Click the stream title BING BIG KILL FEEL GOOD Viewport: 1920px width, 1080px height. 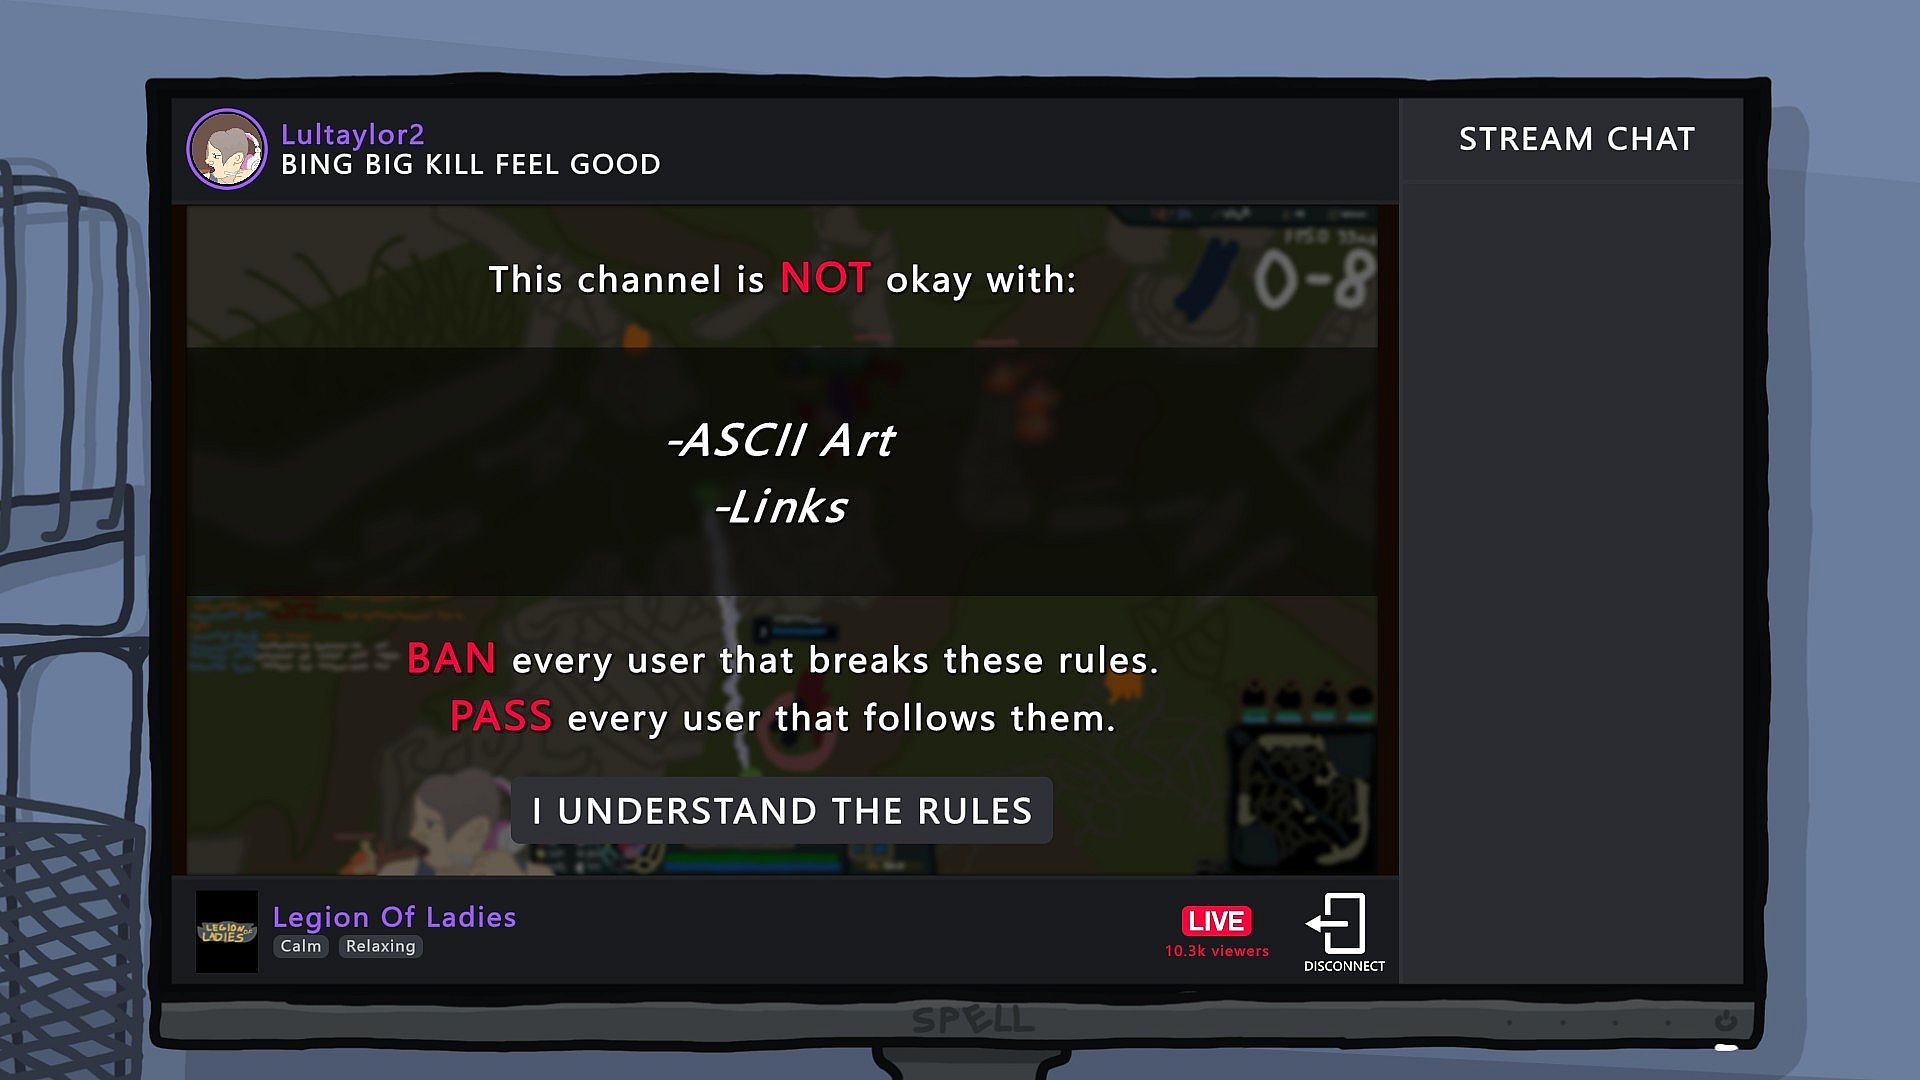(x=471, y=164)
